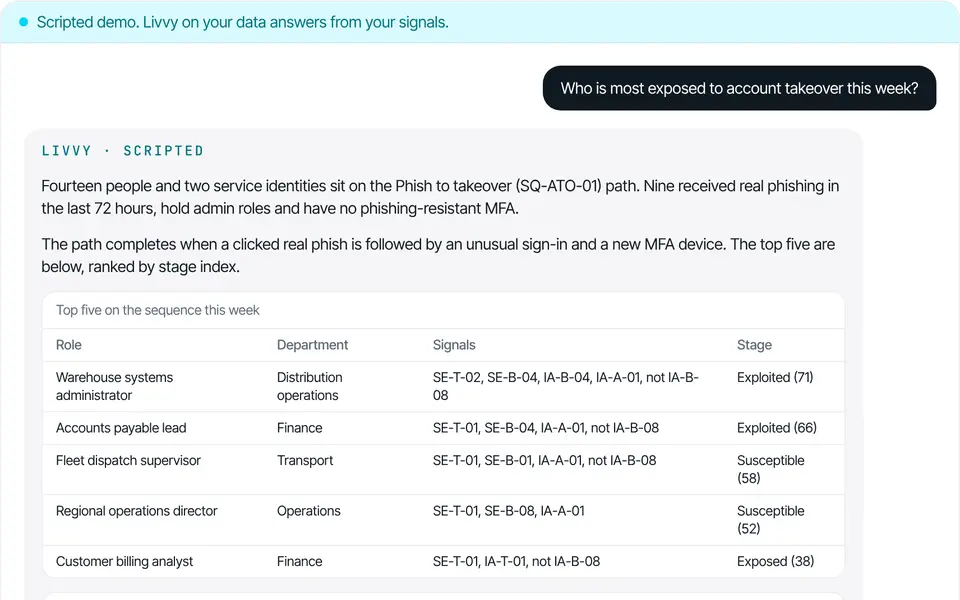Select the "Accounts payable lead" role cell
The image size is (960, 600).
click(x=121, y=428)
